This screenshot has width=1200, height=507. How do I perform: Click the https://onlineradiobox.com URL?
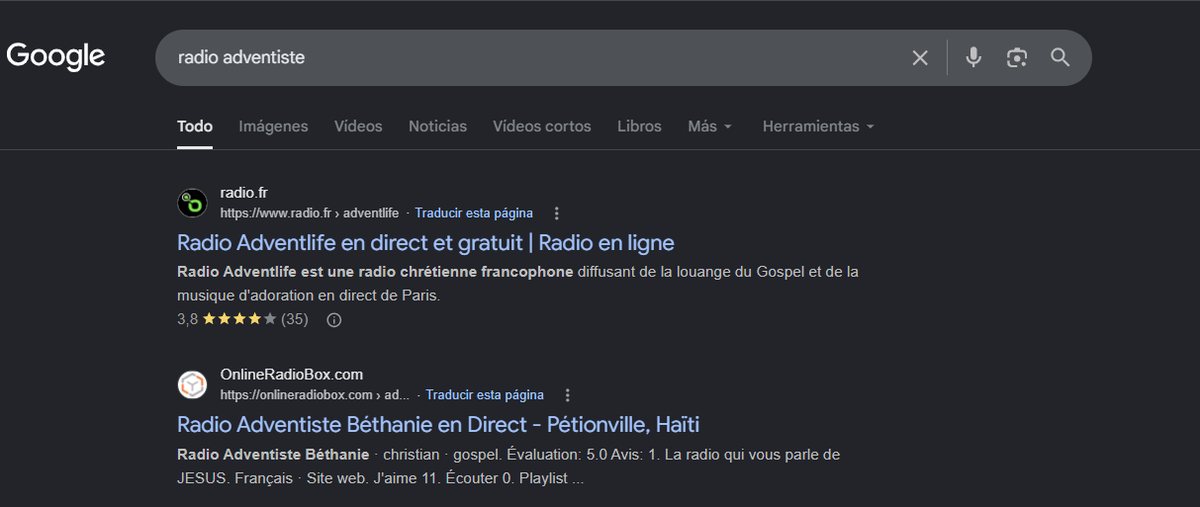(315, 395)
